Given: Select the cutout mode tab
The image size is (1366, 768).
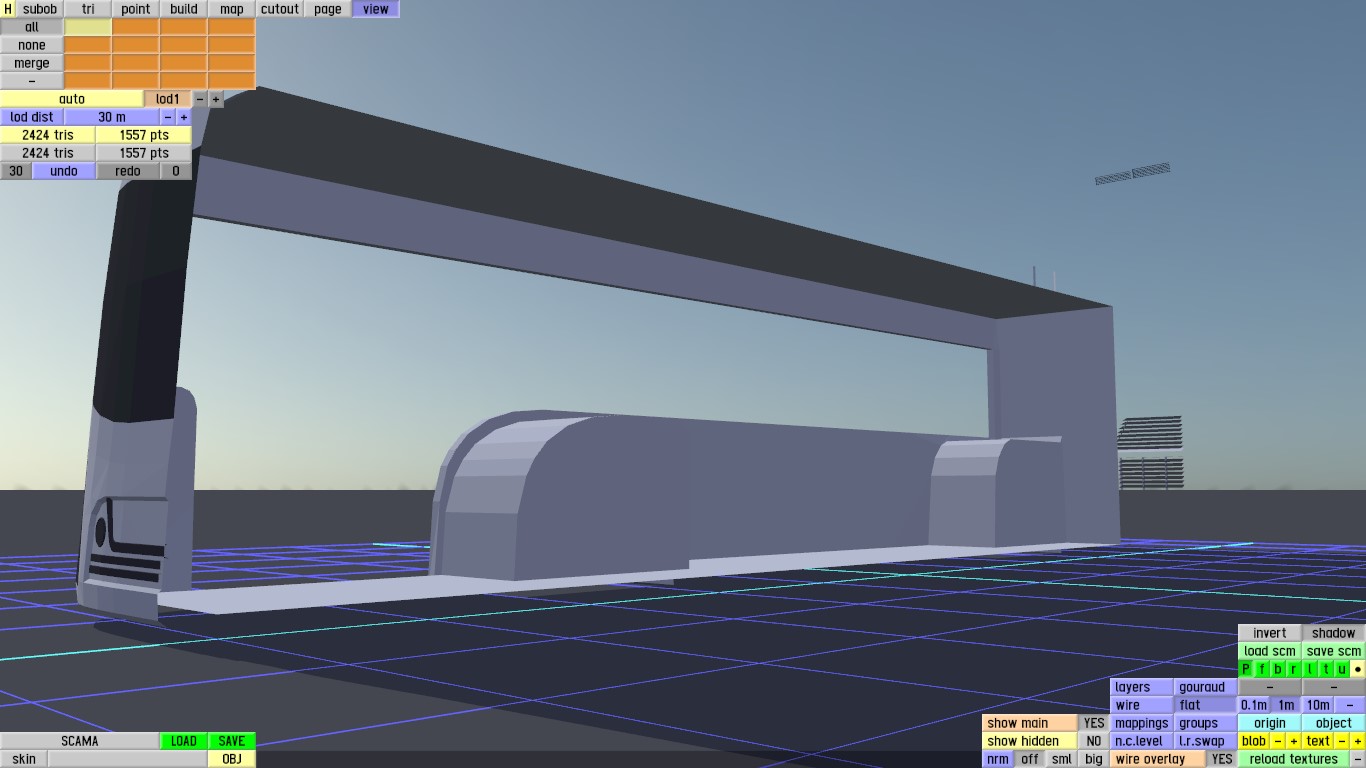Looking at the screenshot, I should point(280,9).
